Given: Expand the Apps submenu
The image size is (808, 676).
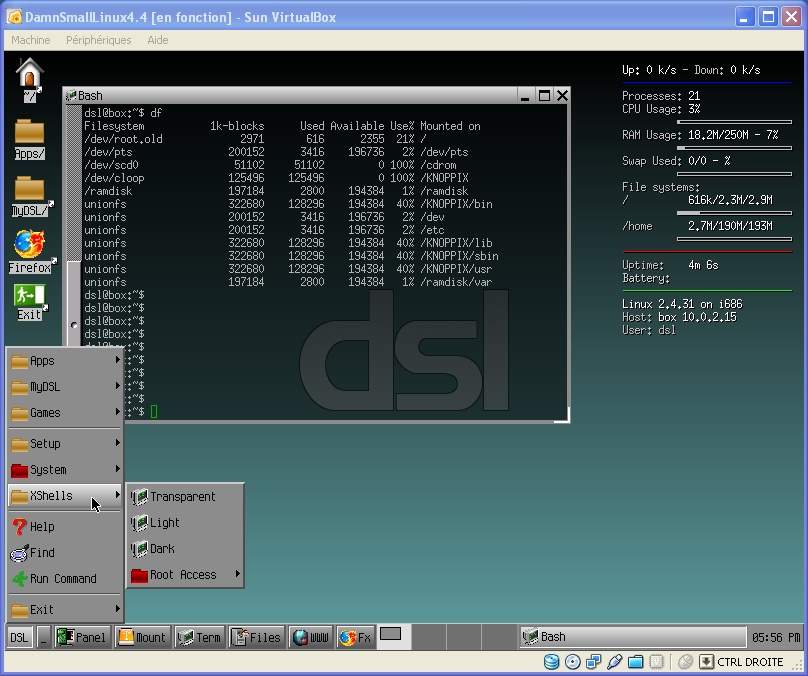Looking at the screenshot, I should click(65, 361).
